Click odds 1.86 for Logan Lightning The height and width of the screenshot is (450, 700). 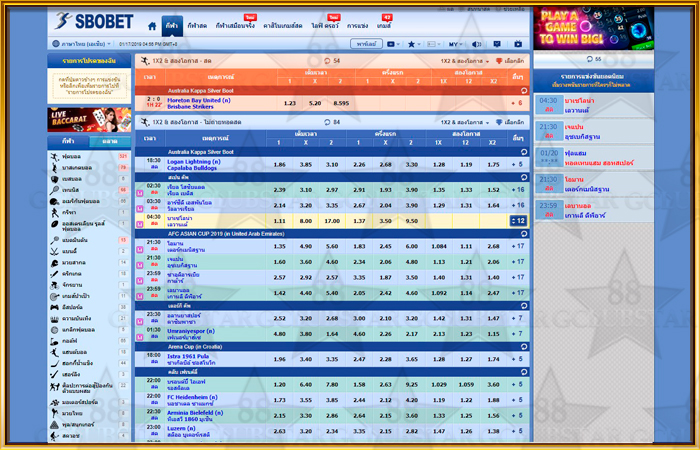(x=279, y=164)
